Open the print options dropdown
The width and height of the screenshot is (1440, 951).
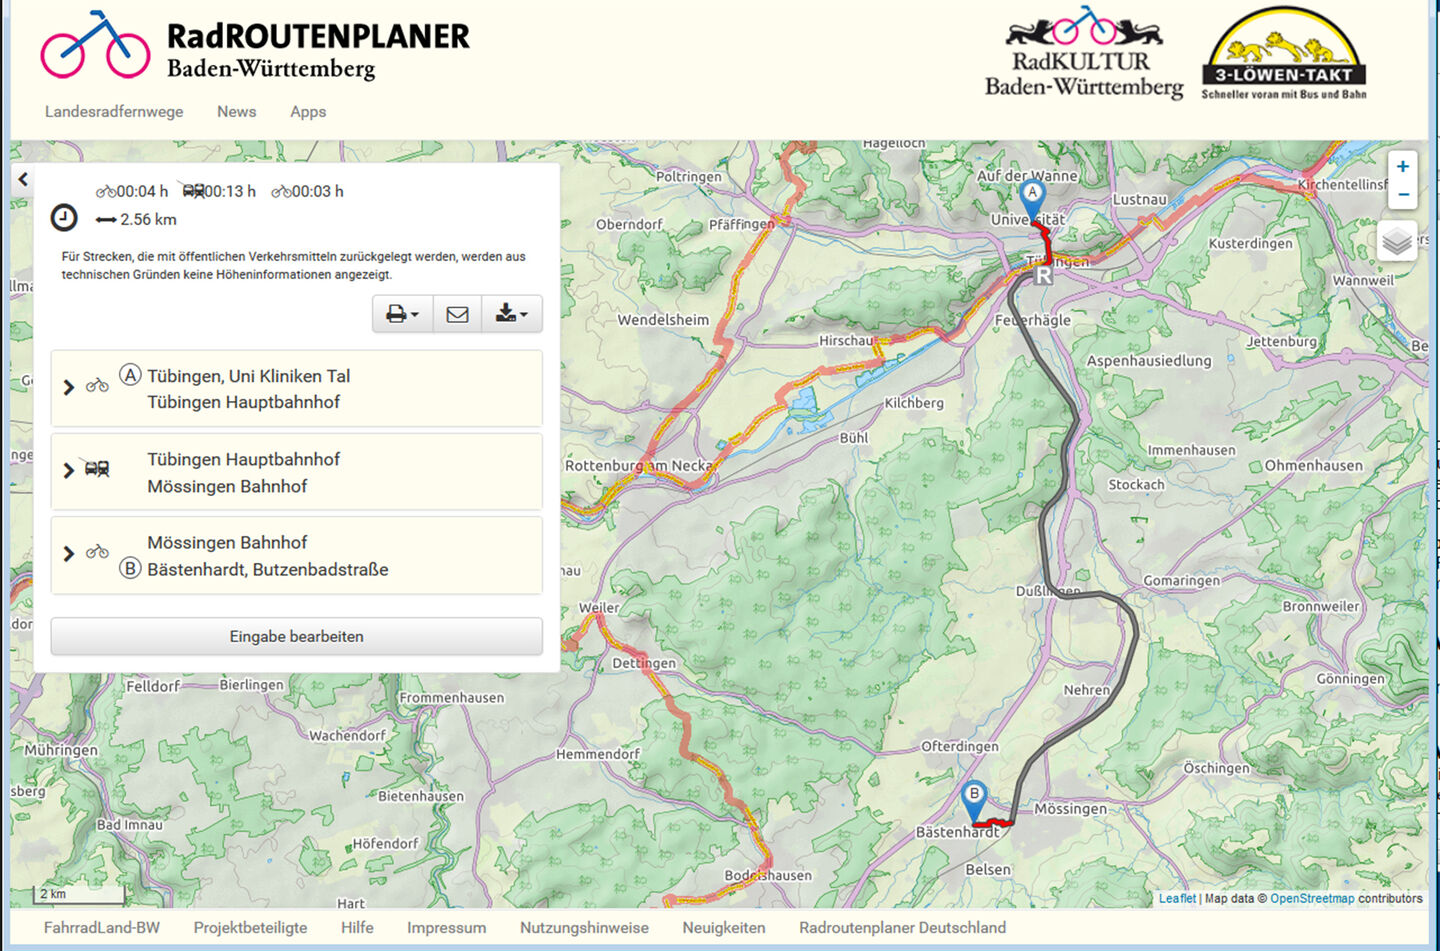point(402,314)
